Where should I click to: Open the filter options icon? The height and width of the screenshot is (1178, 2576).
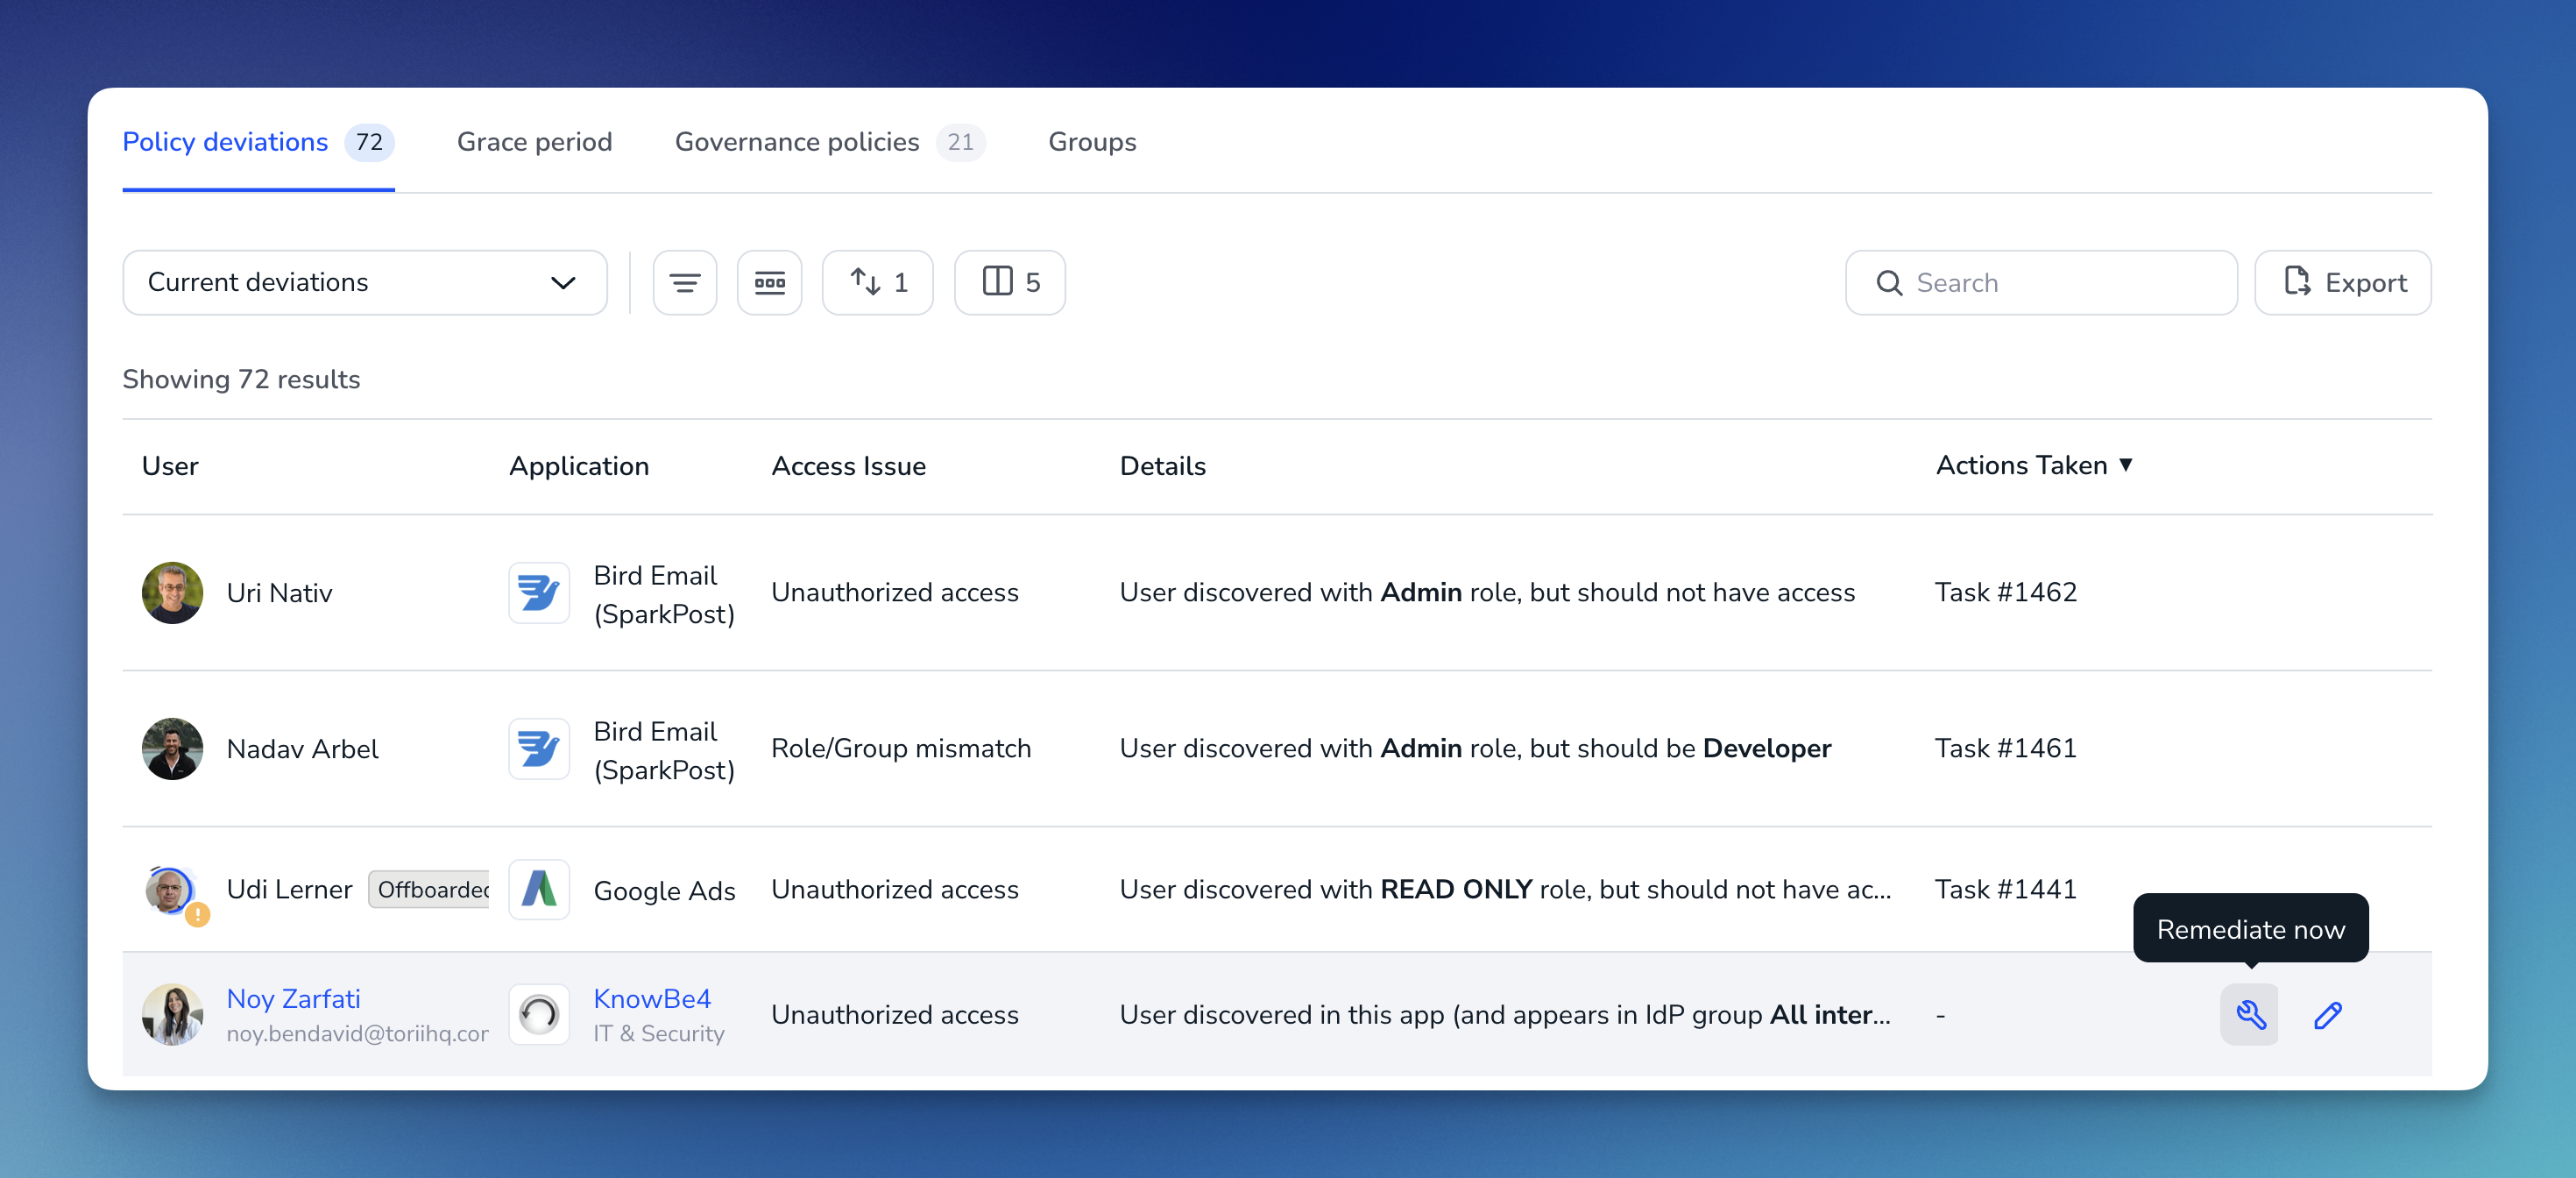(684, 283)
